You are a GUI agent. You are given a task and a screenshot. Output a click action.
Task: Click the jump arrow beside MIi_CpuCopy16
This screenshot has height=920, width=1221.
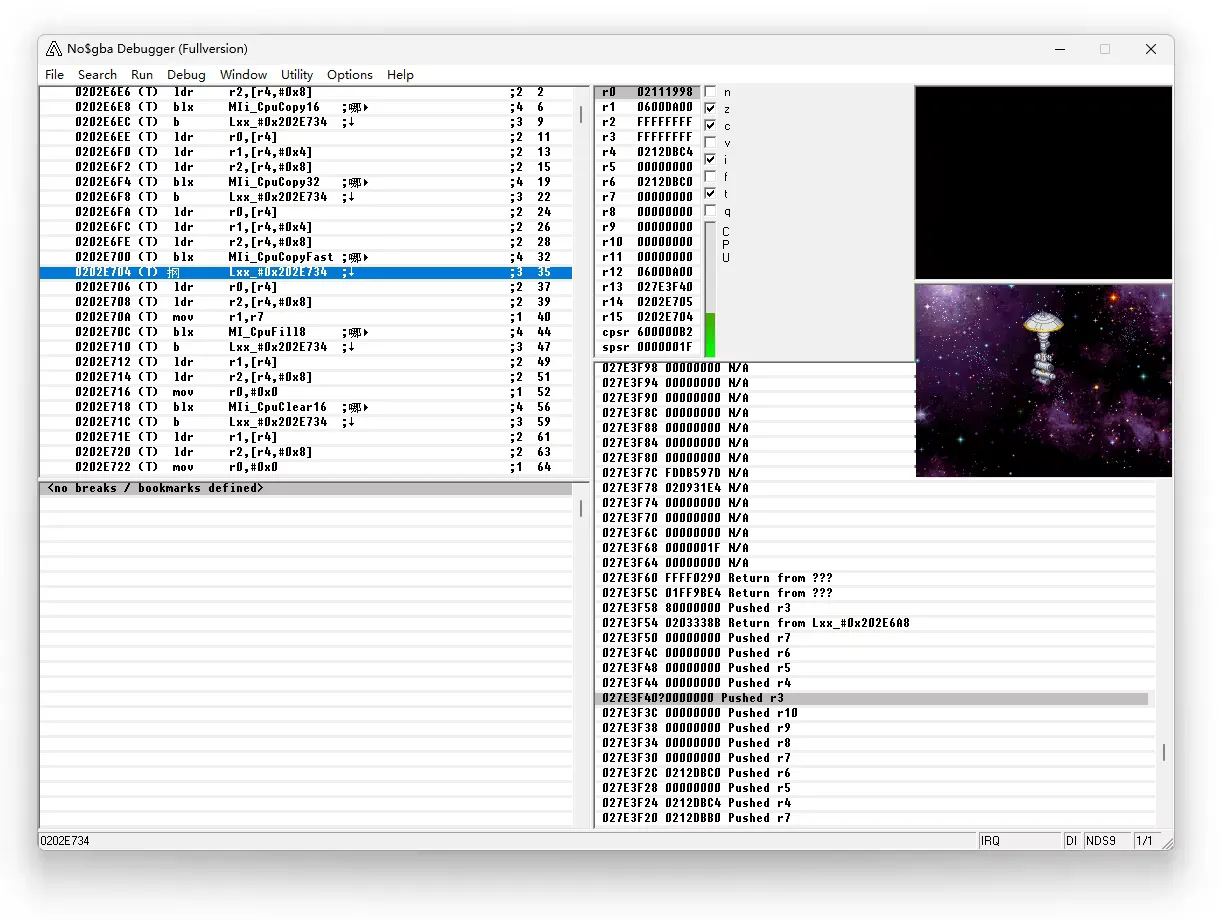[366, 107]
